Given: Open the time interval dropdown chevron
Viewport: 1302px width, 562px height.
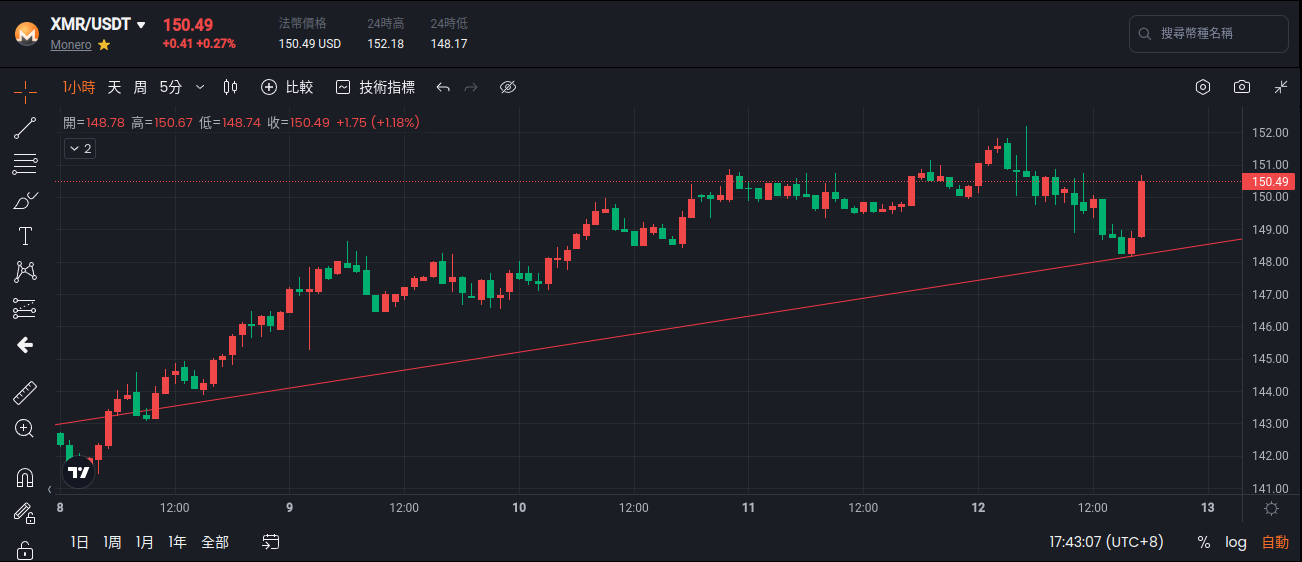Looking at the screenshot, I should 200,87.
